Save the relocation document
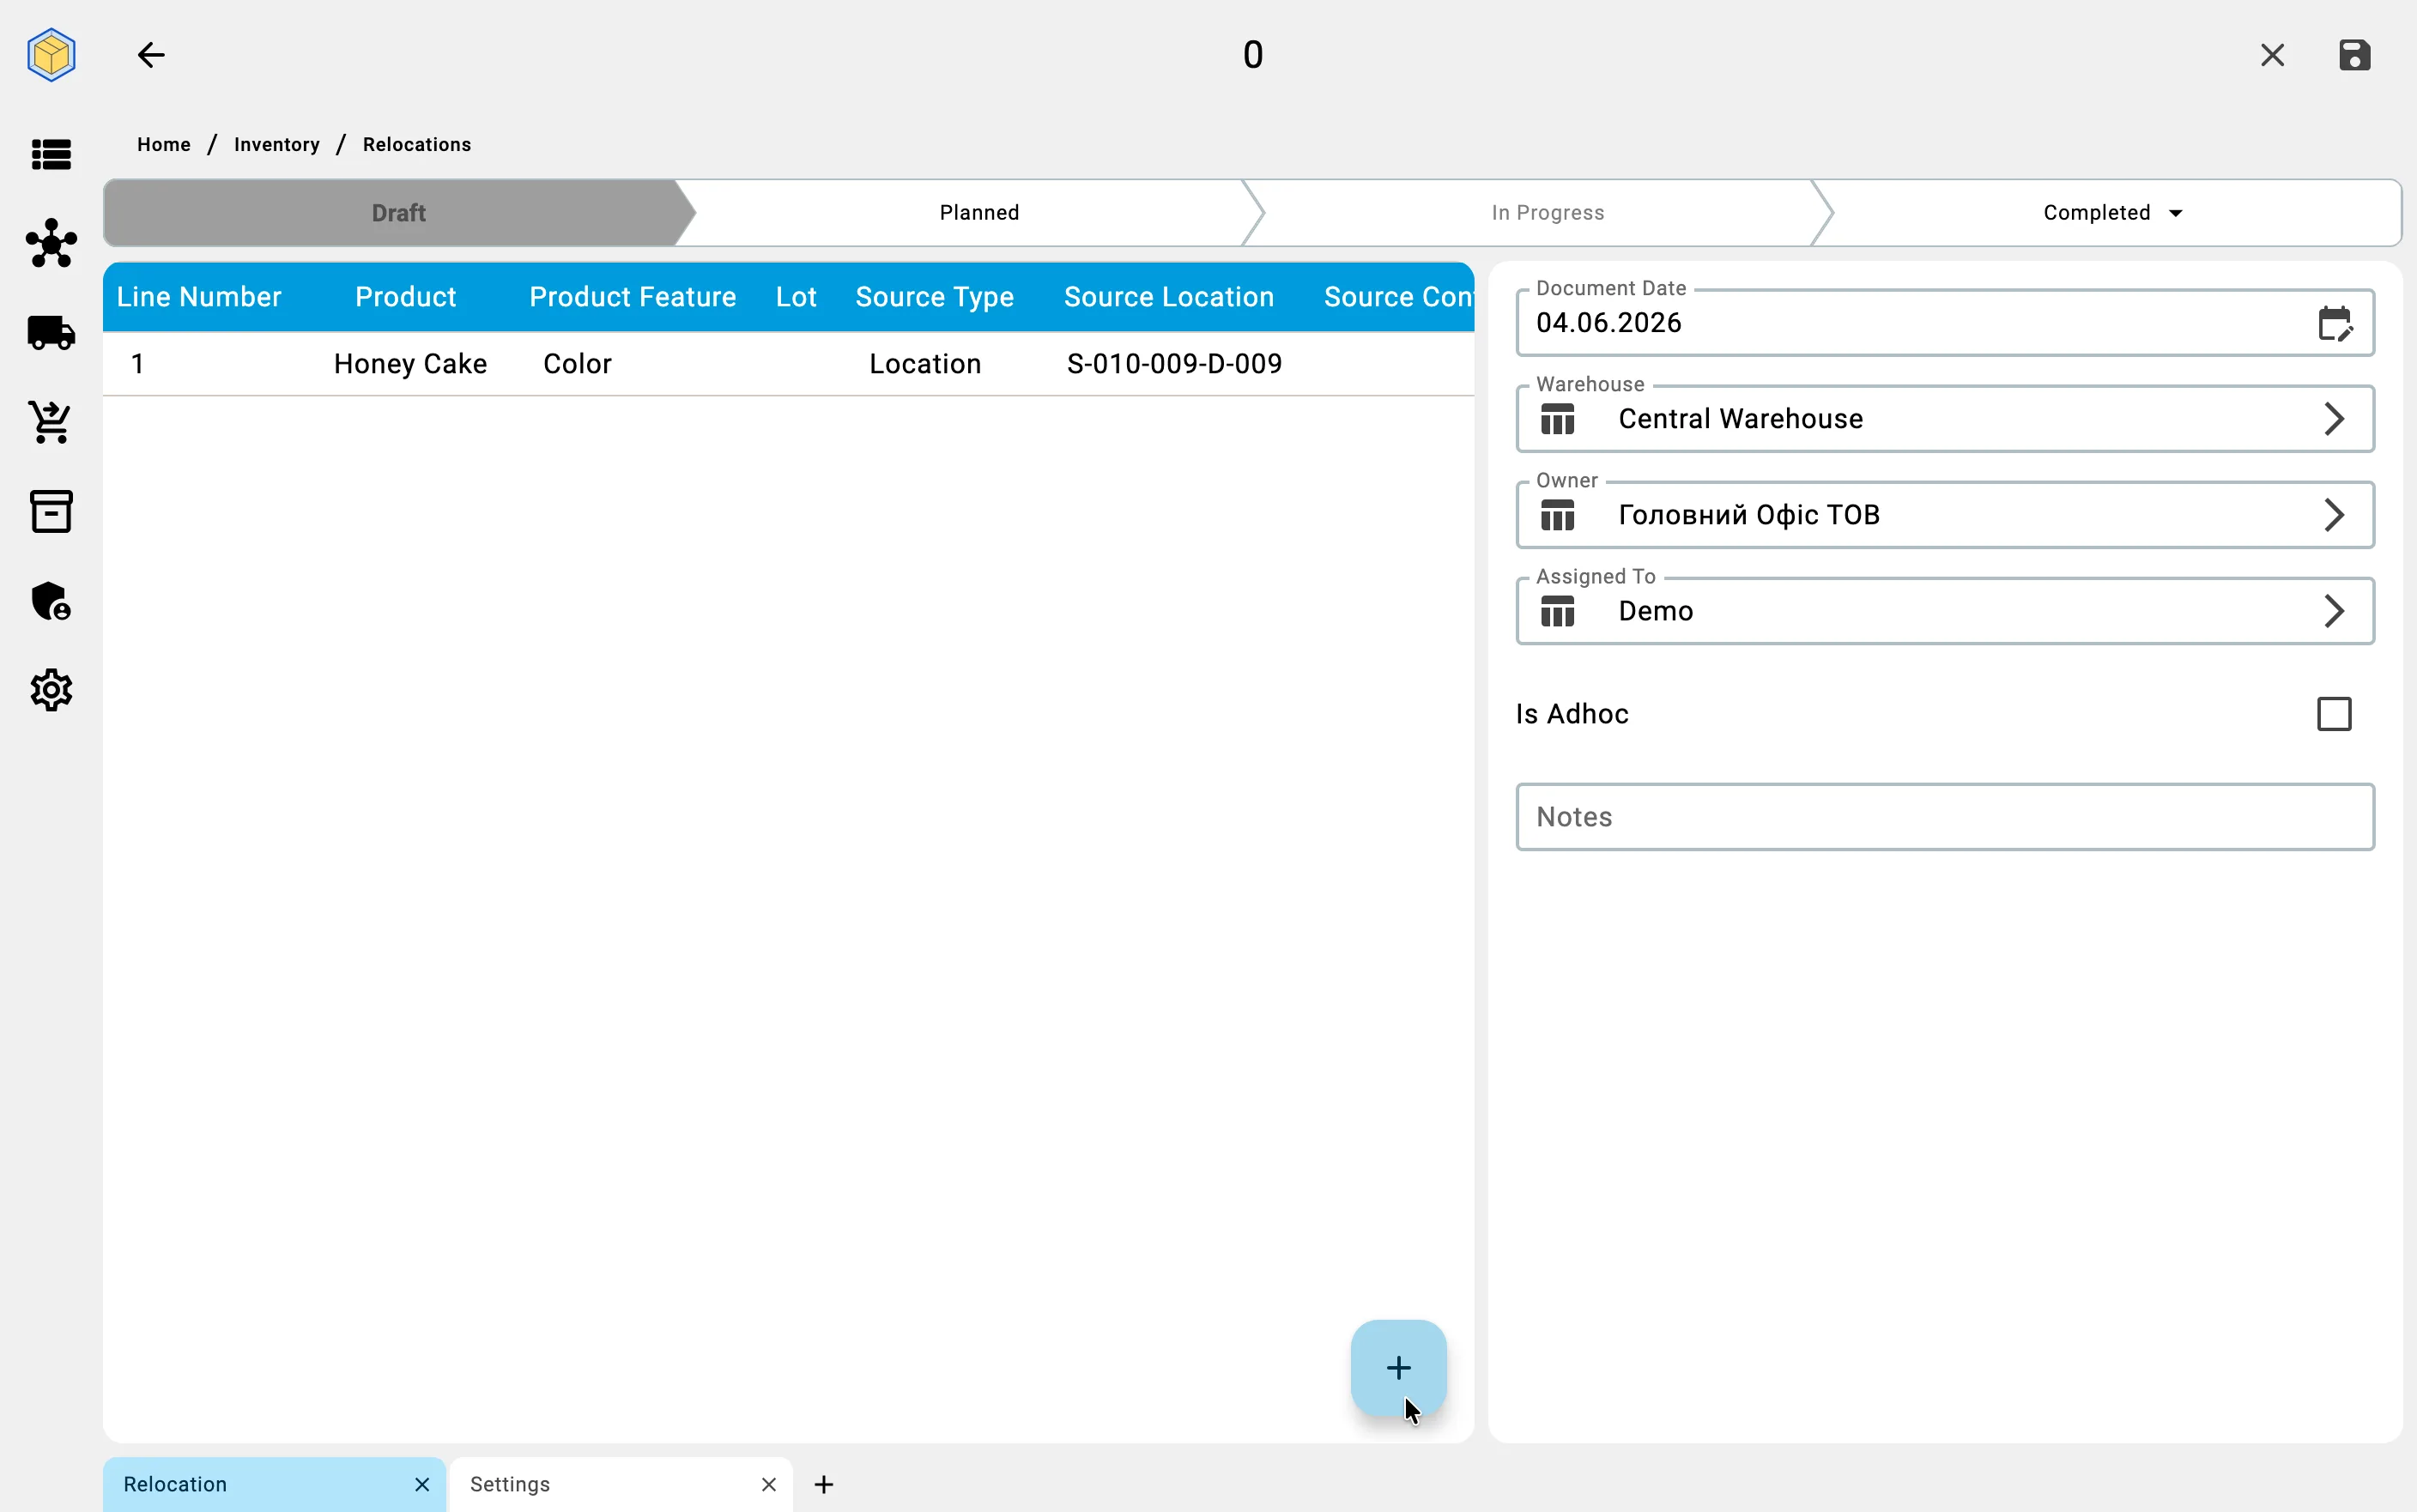 (2354, 55)
